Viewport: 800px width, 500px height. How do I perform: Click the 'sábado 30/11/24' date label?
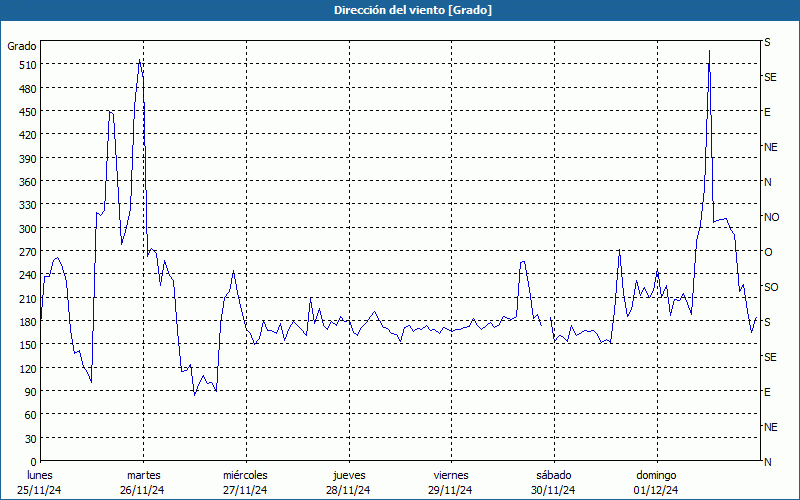[554, 483]
